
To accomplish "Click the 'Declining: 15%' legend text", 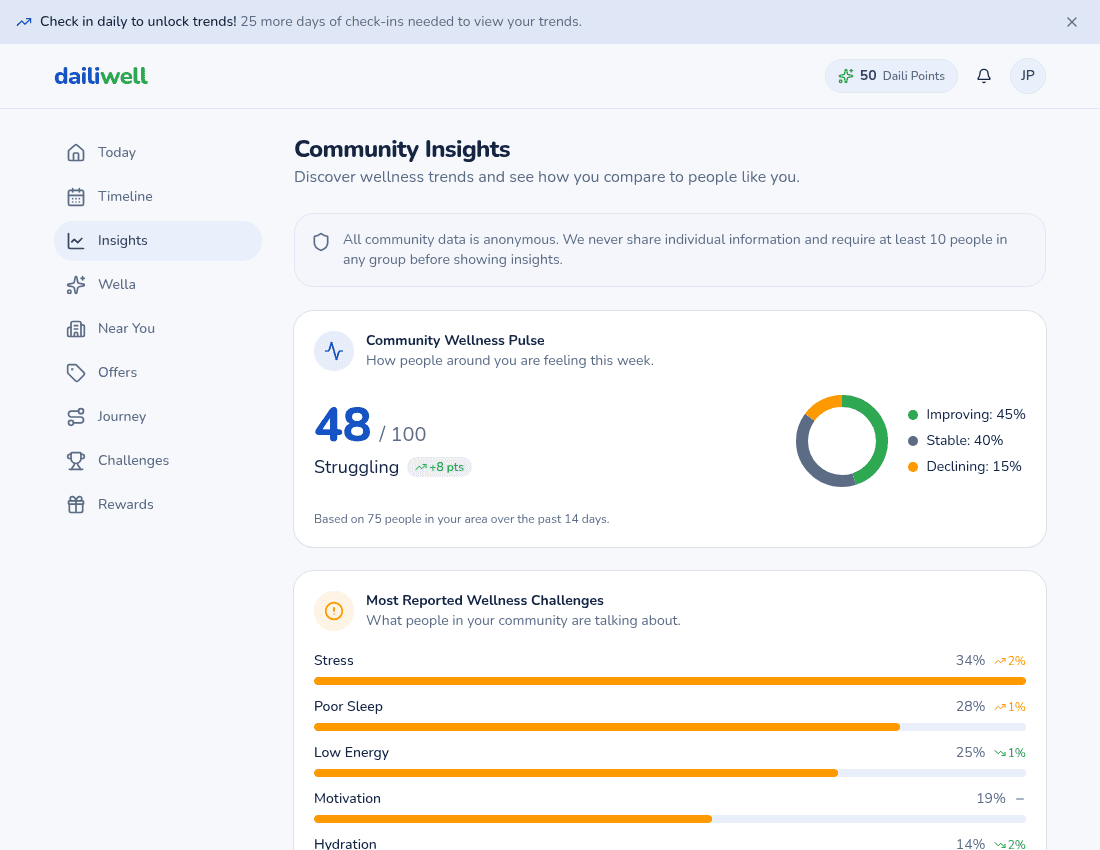I will tap(974, 466).
